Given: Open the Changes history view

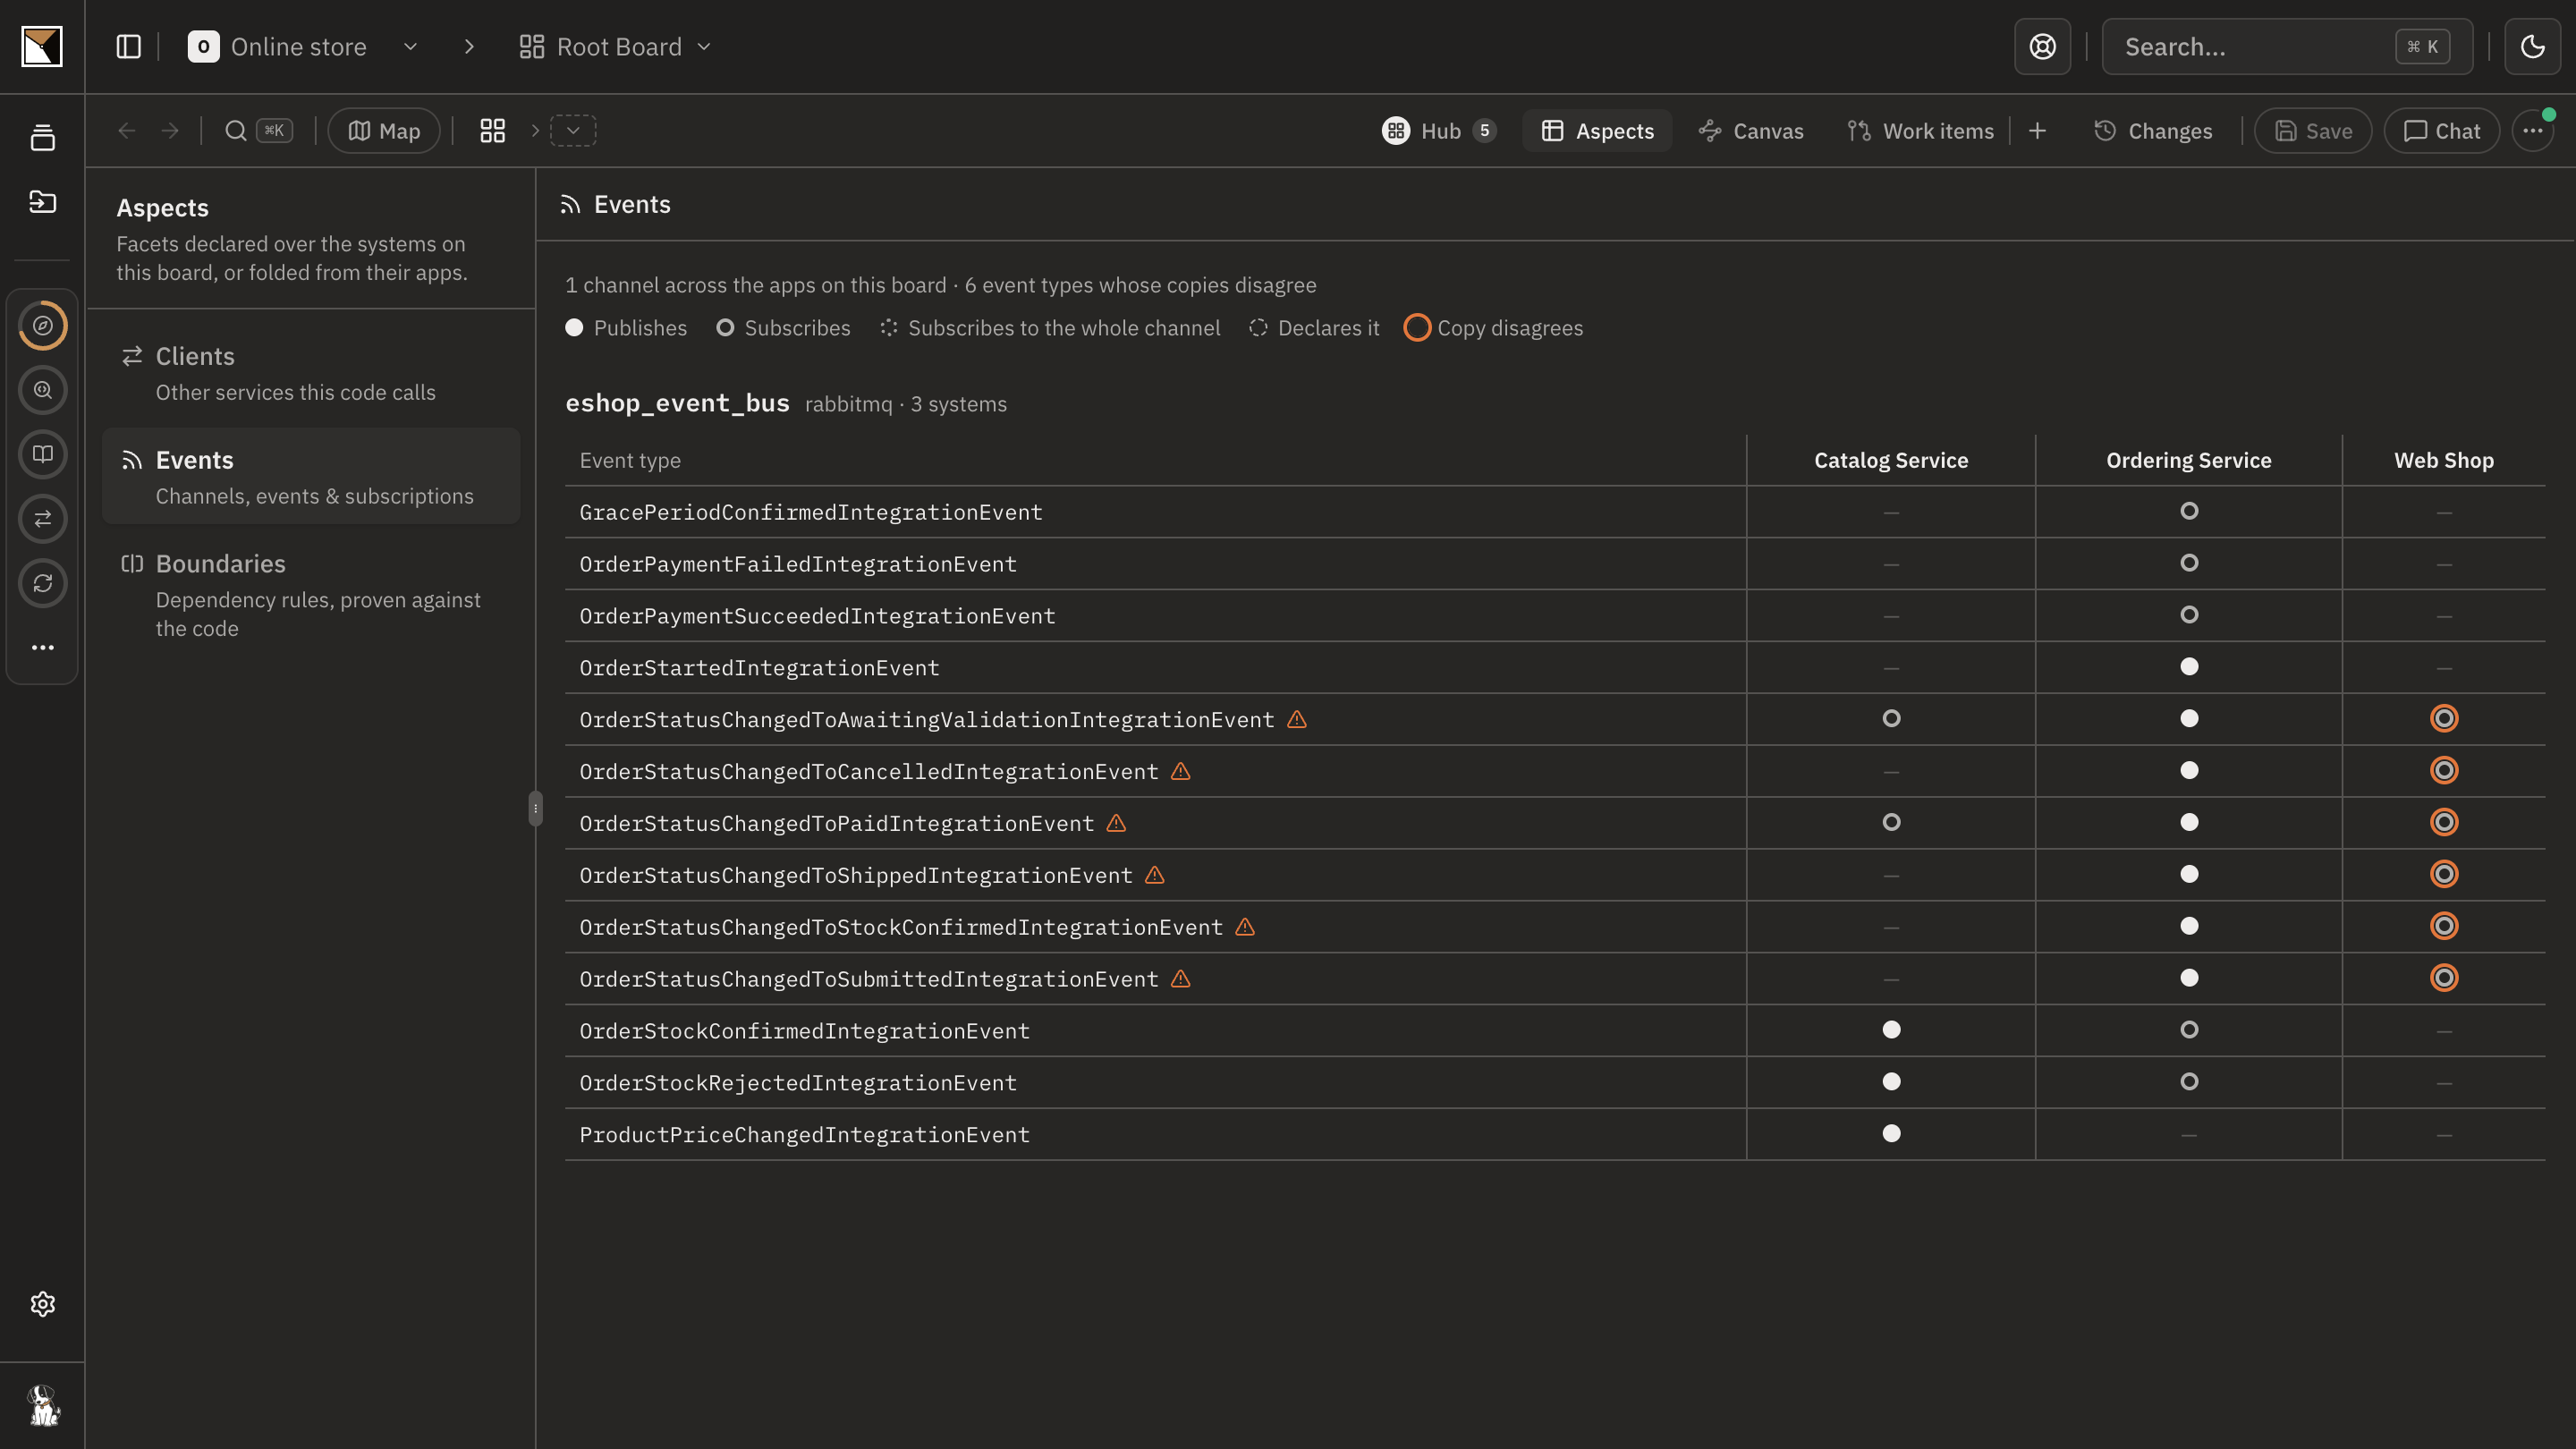Looking at the screenshot, I should click(x=2153, y=131).
